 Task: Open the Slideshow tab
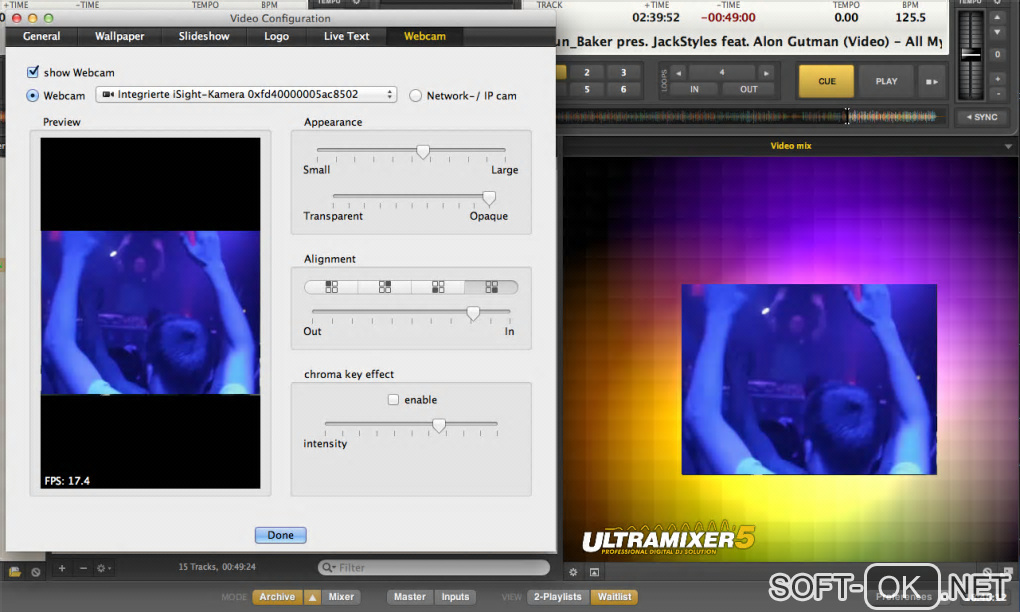(x=204, y=36)
